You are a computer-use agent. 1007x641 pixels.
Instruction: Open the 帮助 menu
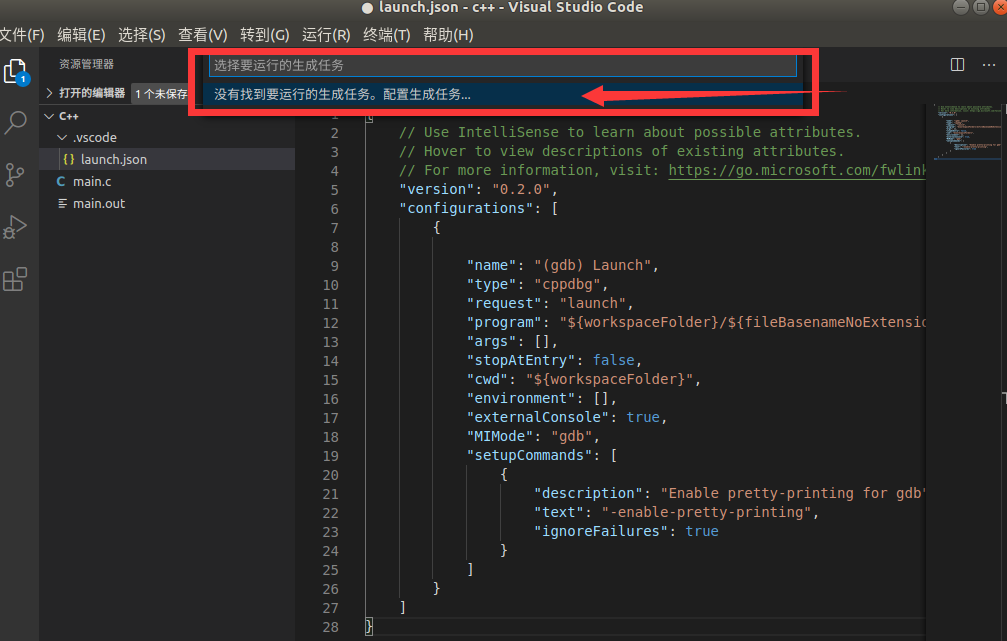point(448,34)
